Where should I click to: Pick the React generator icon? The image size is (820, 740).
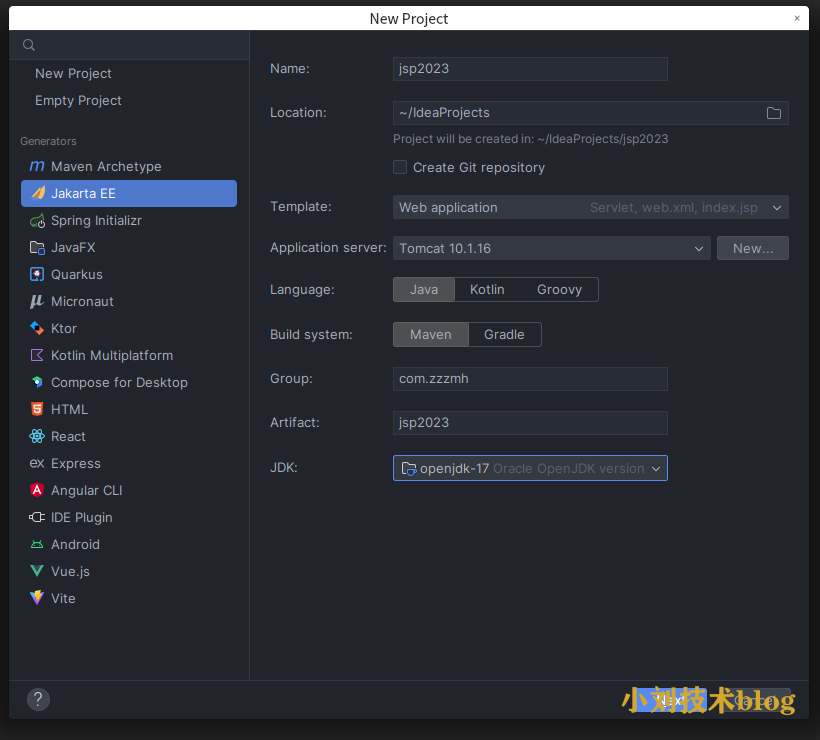click(x=37, y=436)
